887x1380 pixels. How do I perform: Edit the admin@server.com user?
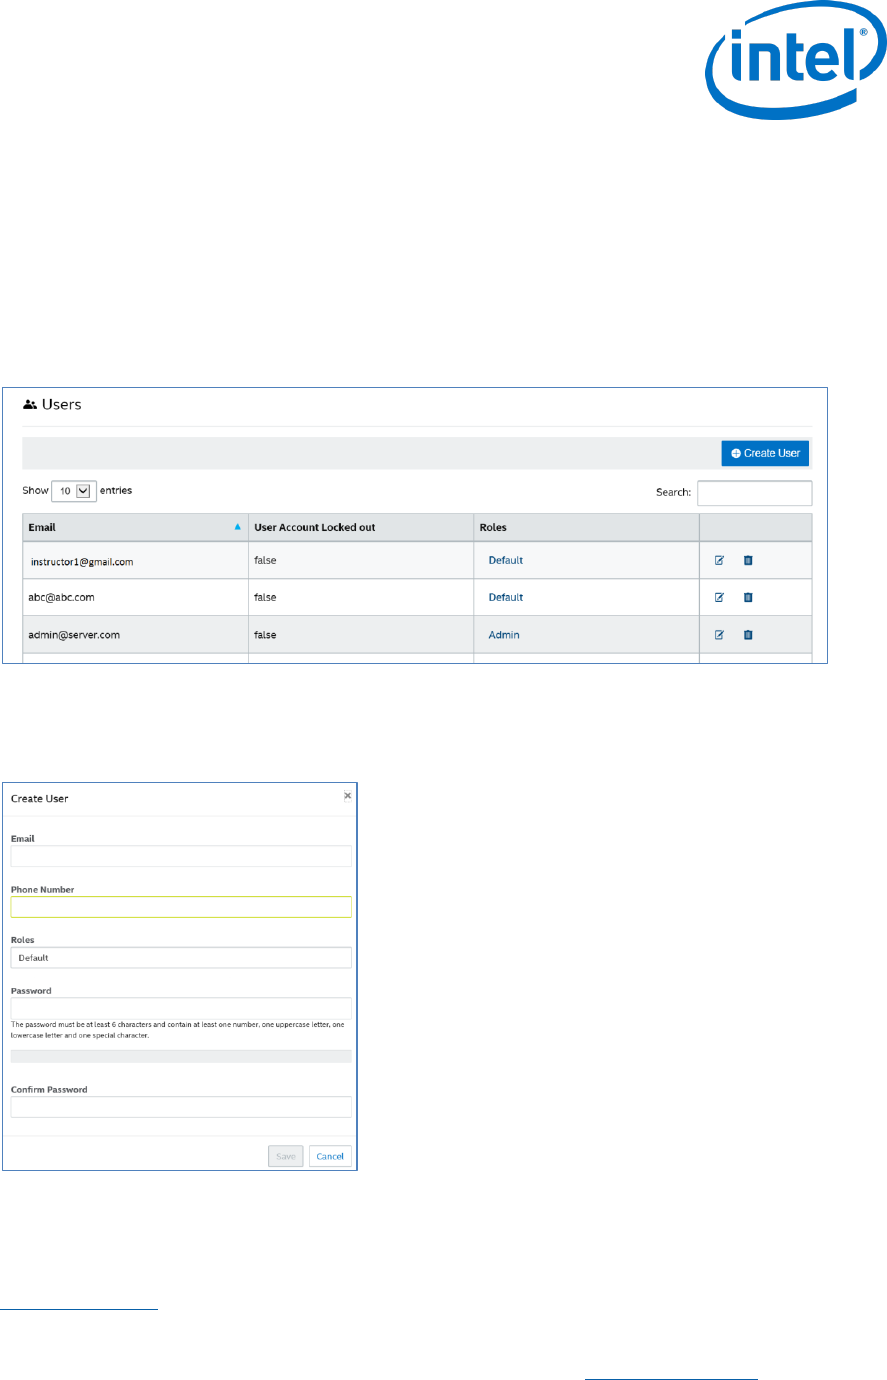719,634
